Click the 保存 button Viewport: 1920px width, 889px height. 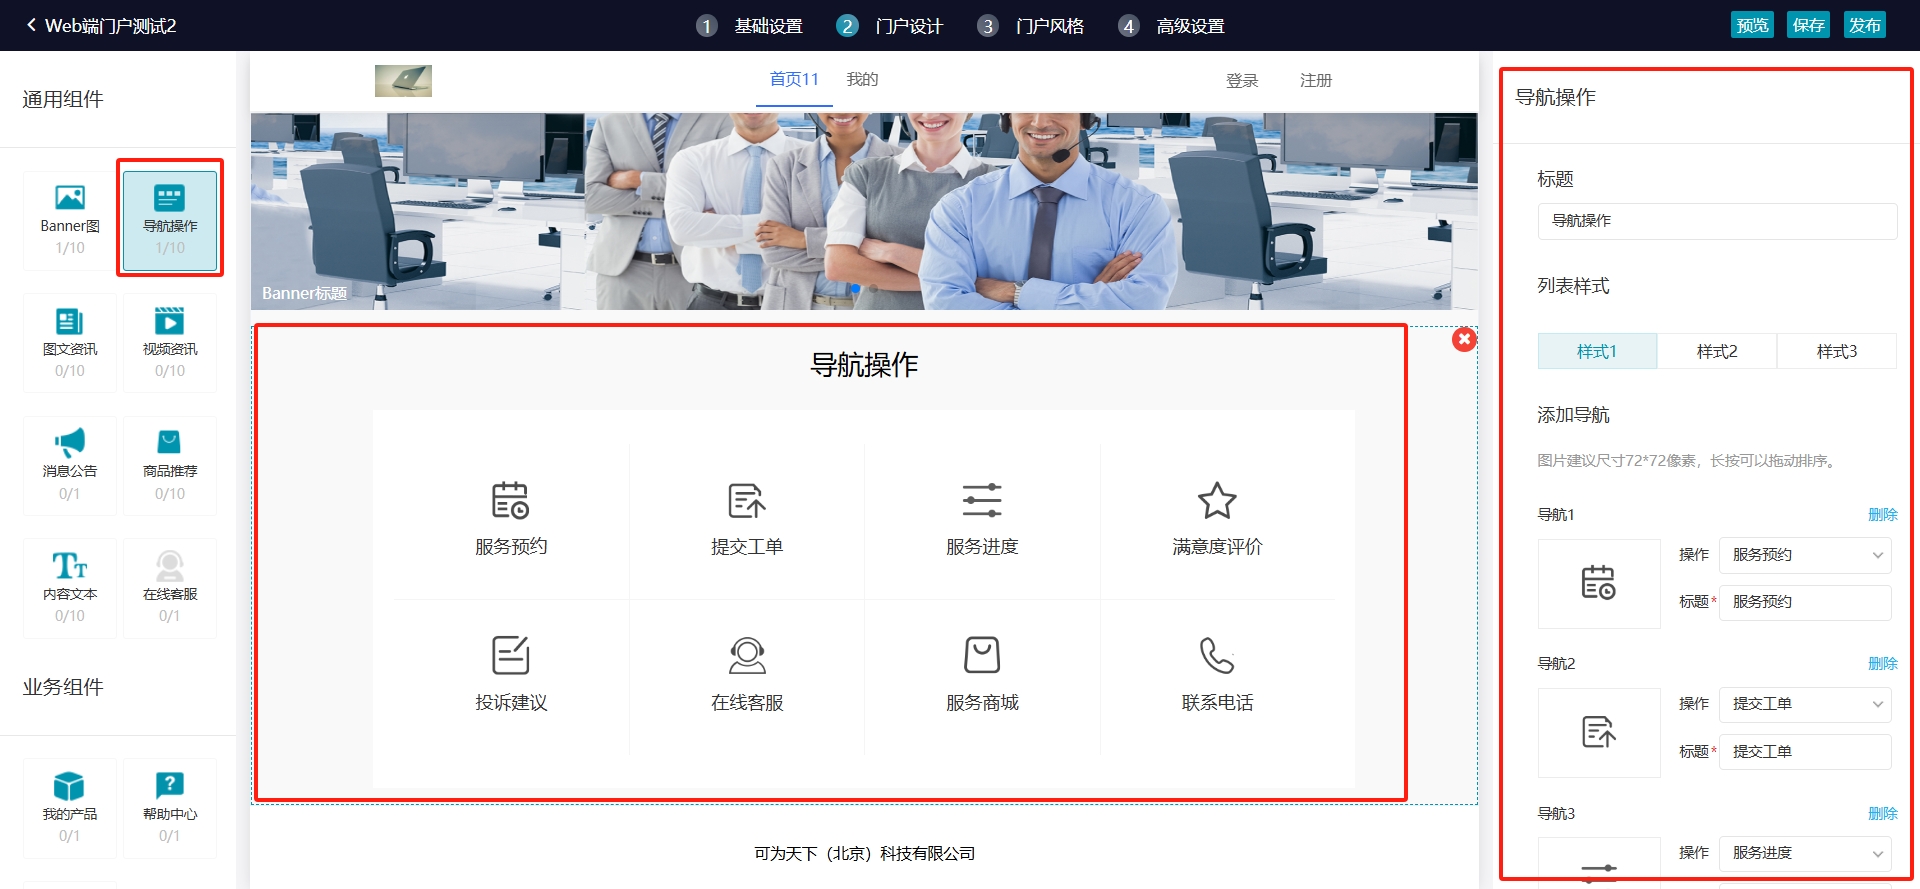(1808, 25)
